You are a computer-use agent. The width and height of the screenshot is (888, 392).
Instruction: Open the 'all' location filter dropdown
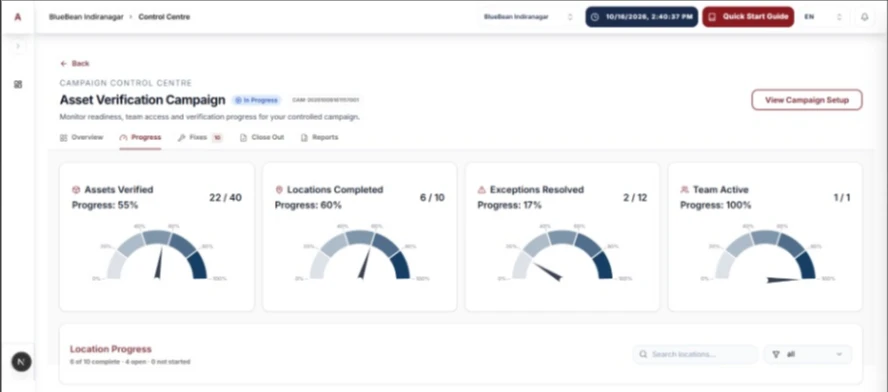[808, 354]
